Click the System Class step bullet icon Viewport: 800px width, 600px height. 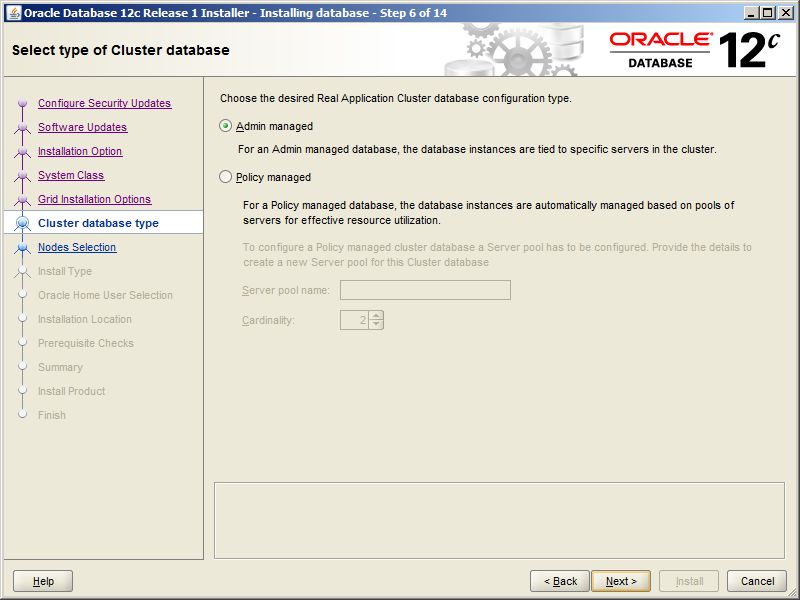tap(22, 175)
